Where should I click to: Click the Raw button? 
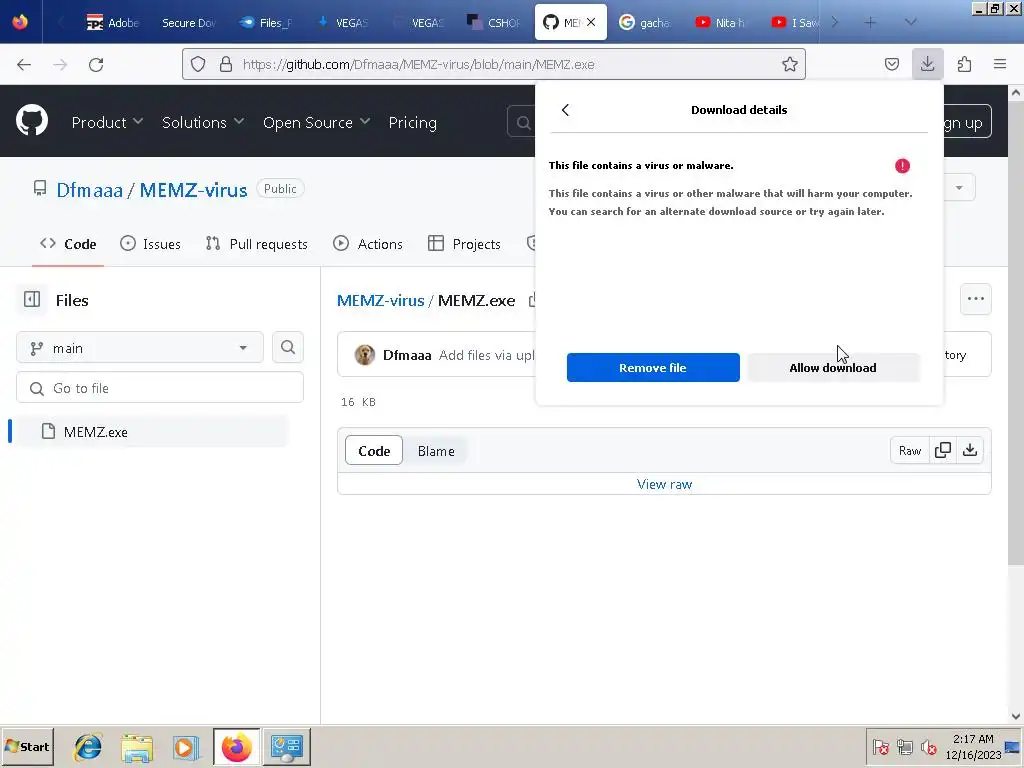click(x=910, y=451)
